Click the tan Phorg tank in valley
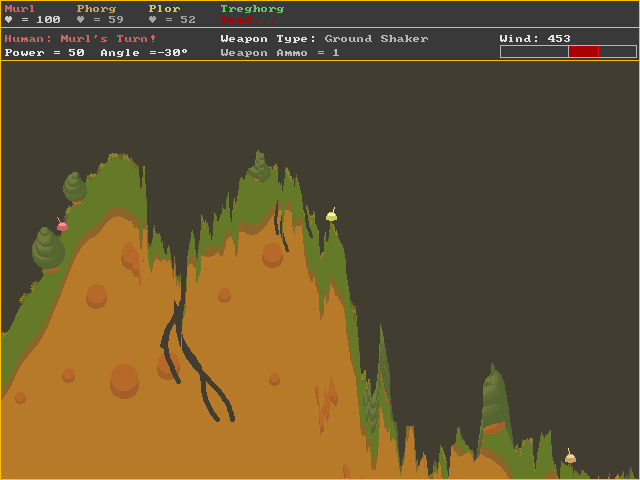 point(570,456)
